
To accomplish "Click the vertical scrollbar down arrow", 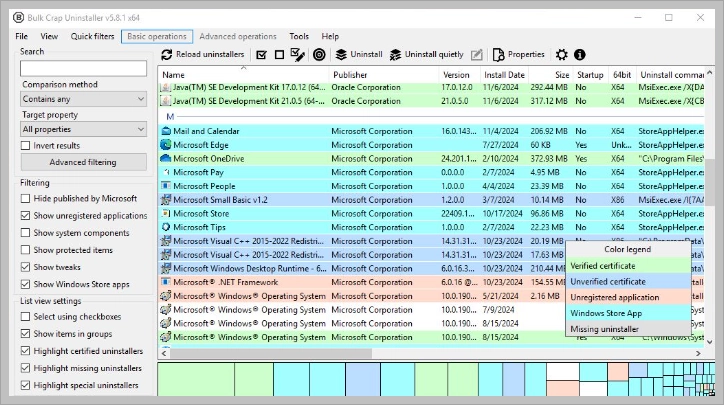I will click(x=710, y=342).
